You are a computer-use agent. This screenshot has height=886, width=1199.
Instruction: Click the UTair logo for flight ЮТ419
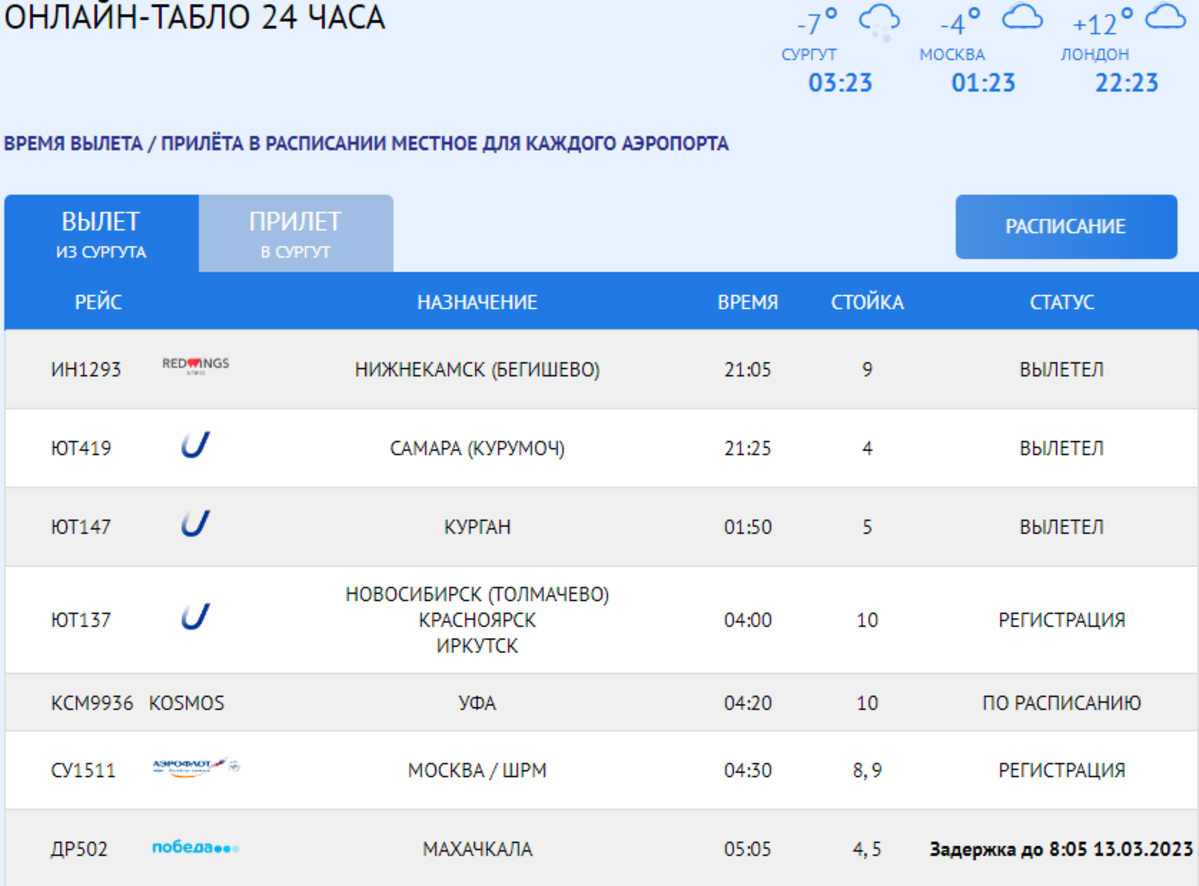point(195,446)
